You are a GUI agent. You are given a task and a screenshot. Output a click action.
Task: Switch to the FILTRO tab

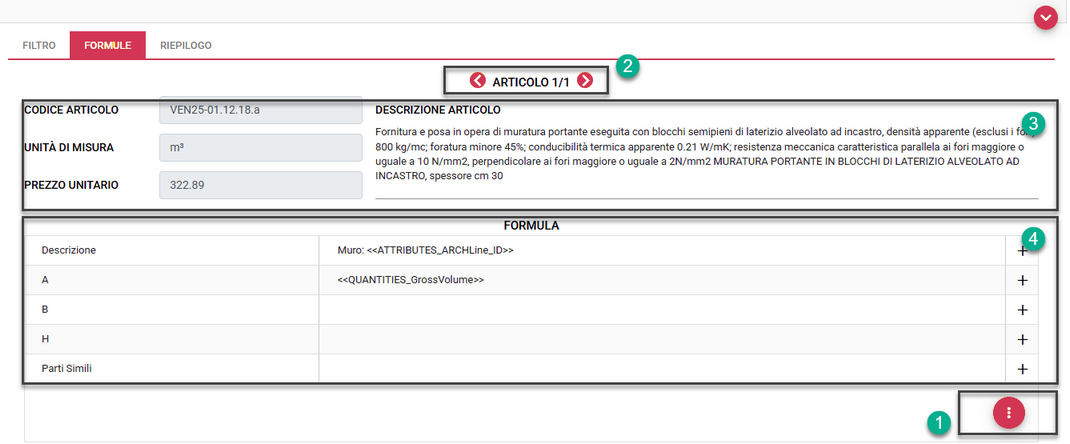39,46
